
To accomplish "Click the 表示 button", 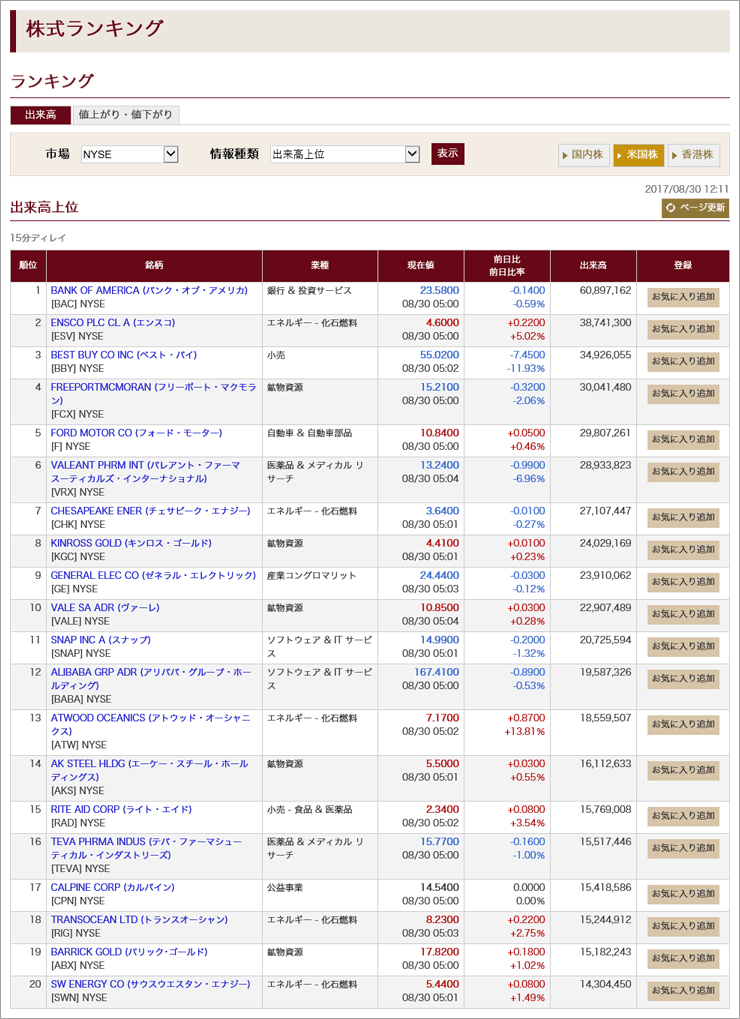I will [448, 154].
